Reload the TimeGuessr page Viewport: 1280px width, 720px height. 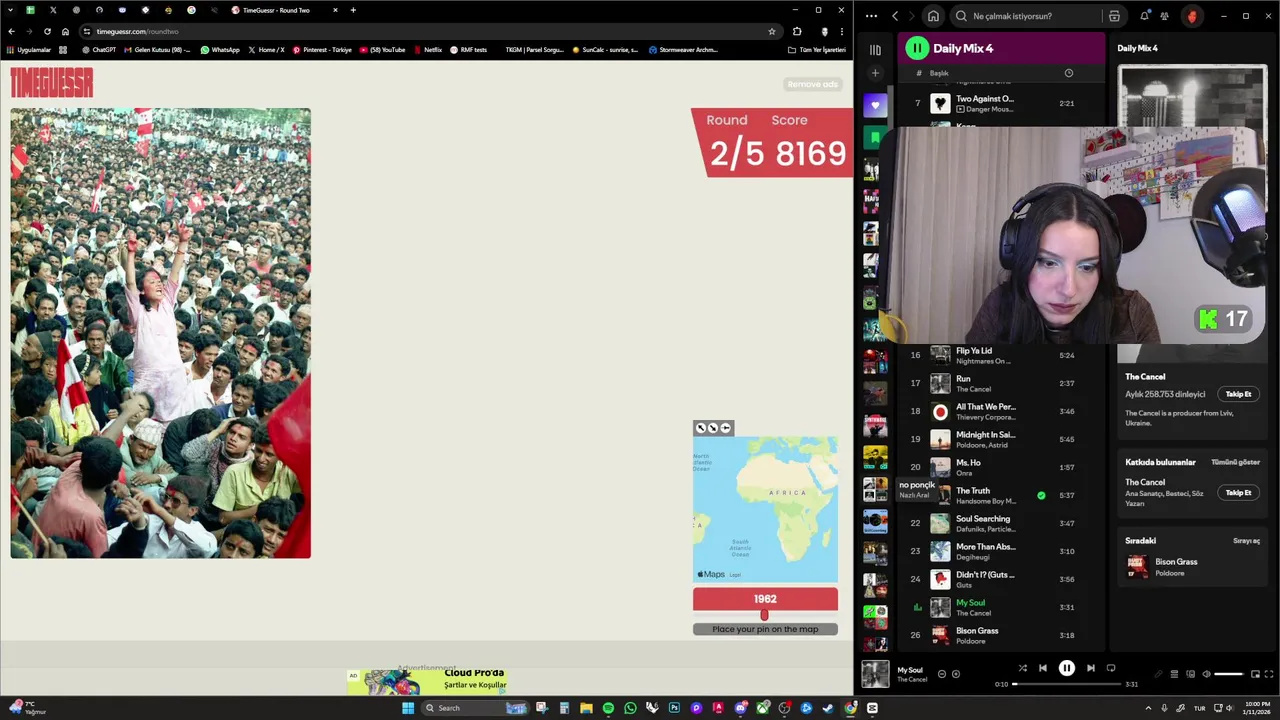click(47, 31)
